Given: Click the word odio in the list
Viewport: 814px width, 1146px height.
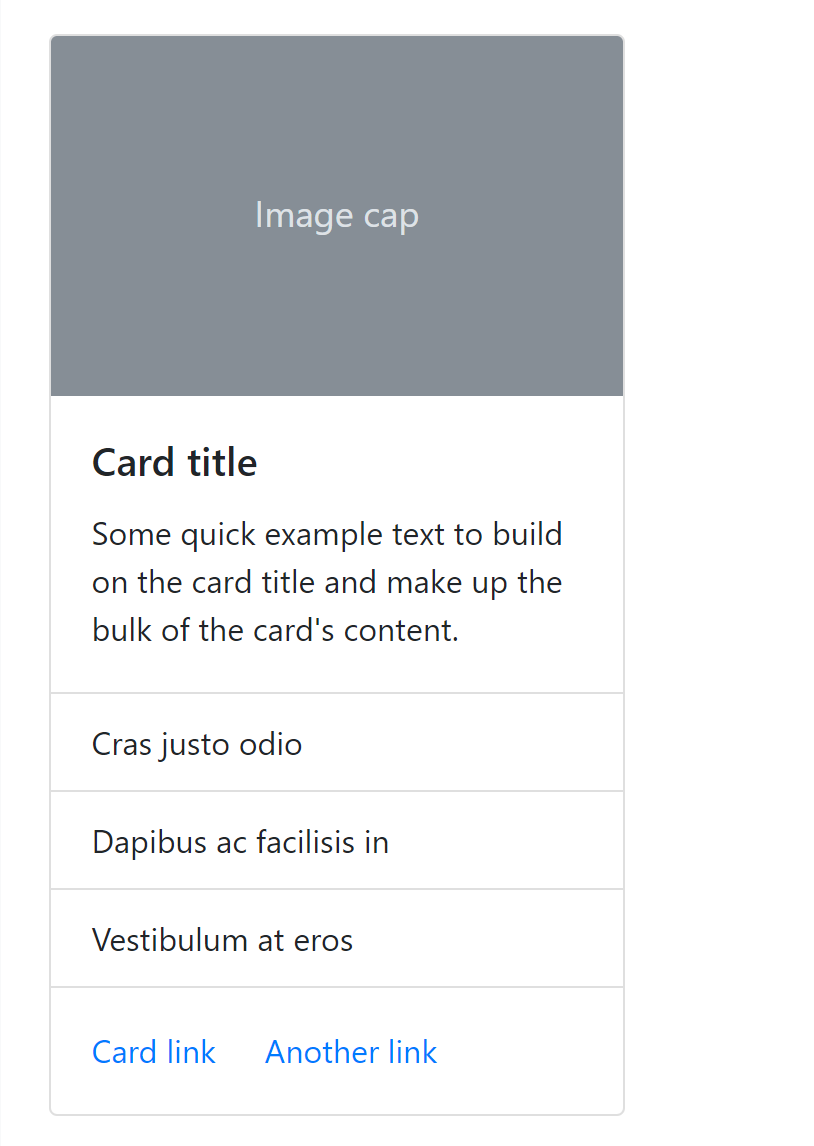Looking at the screenshot, I should [276, 743].
